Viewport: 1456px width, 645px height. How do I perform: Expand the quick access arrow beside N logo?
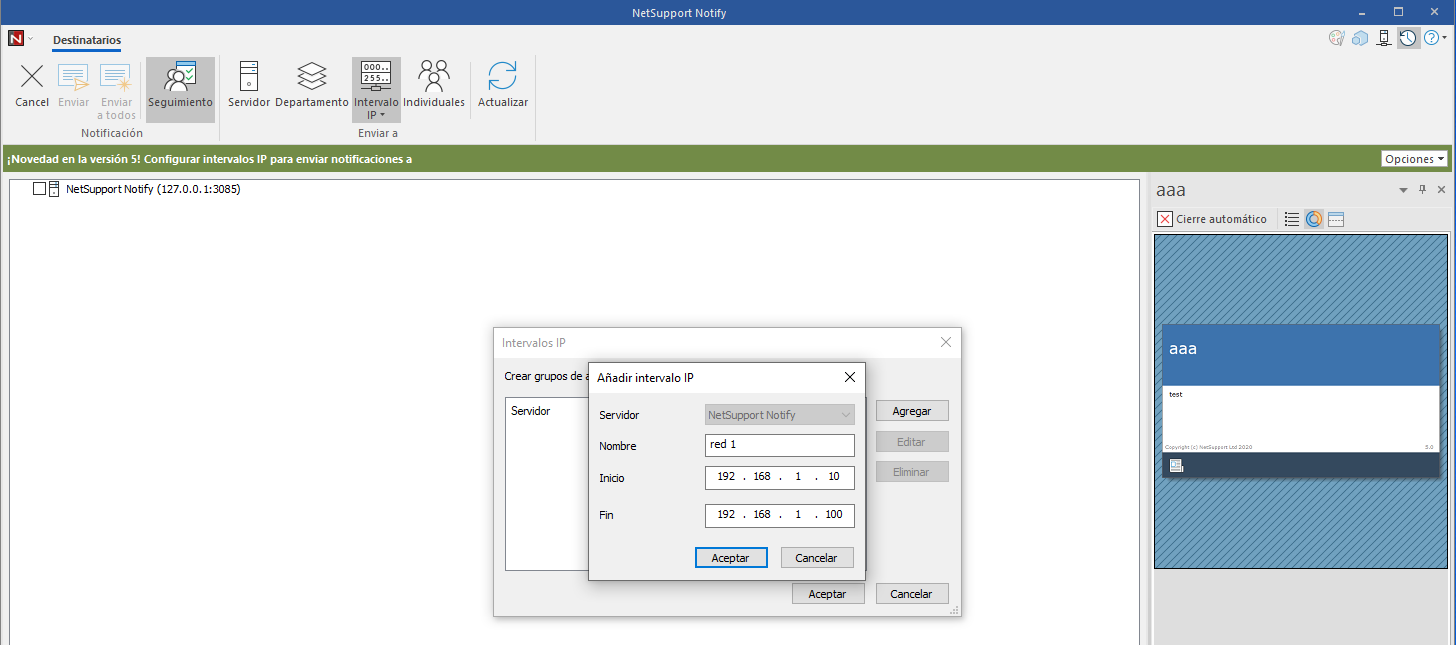tap(31, 39)
